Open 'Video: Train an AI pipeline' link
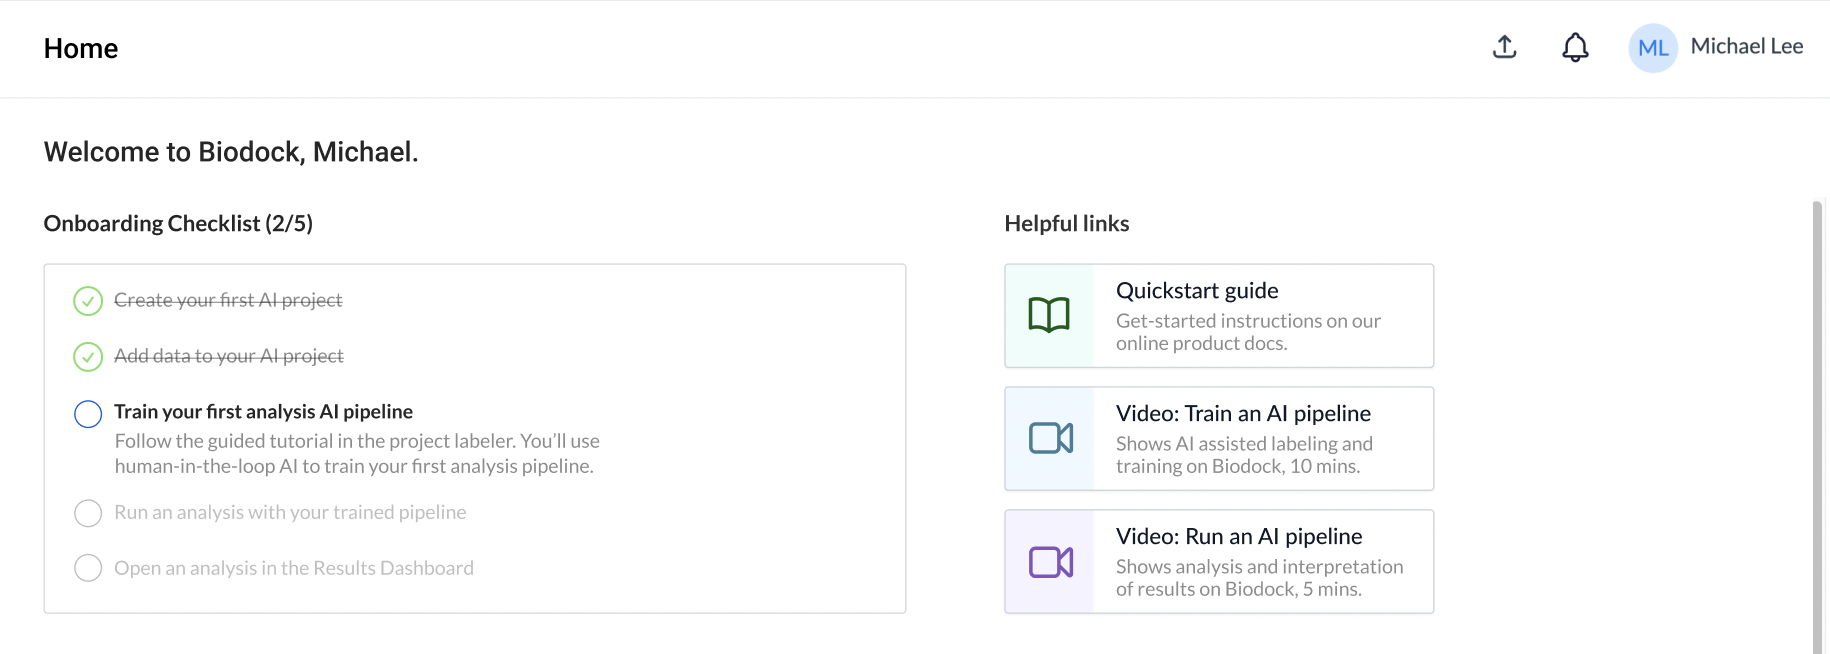The width and height of the screenshot is (1830, 654). point(1219,439)
